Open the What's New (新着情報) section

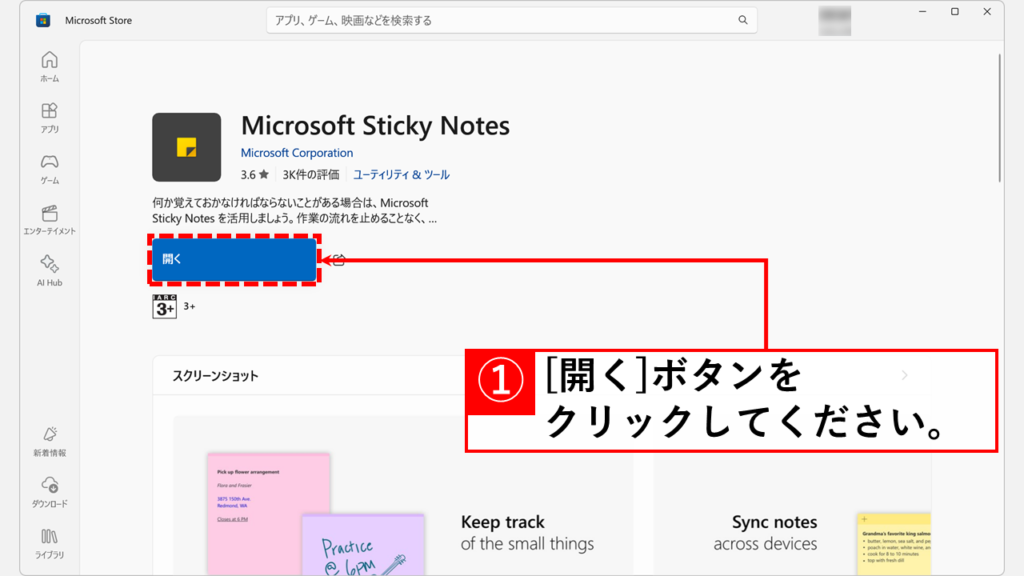50,441
